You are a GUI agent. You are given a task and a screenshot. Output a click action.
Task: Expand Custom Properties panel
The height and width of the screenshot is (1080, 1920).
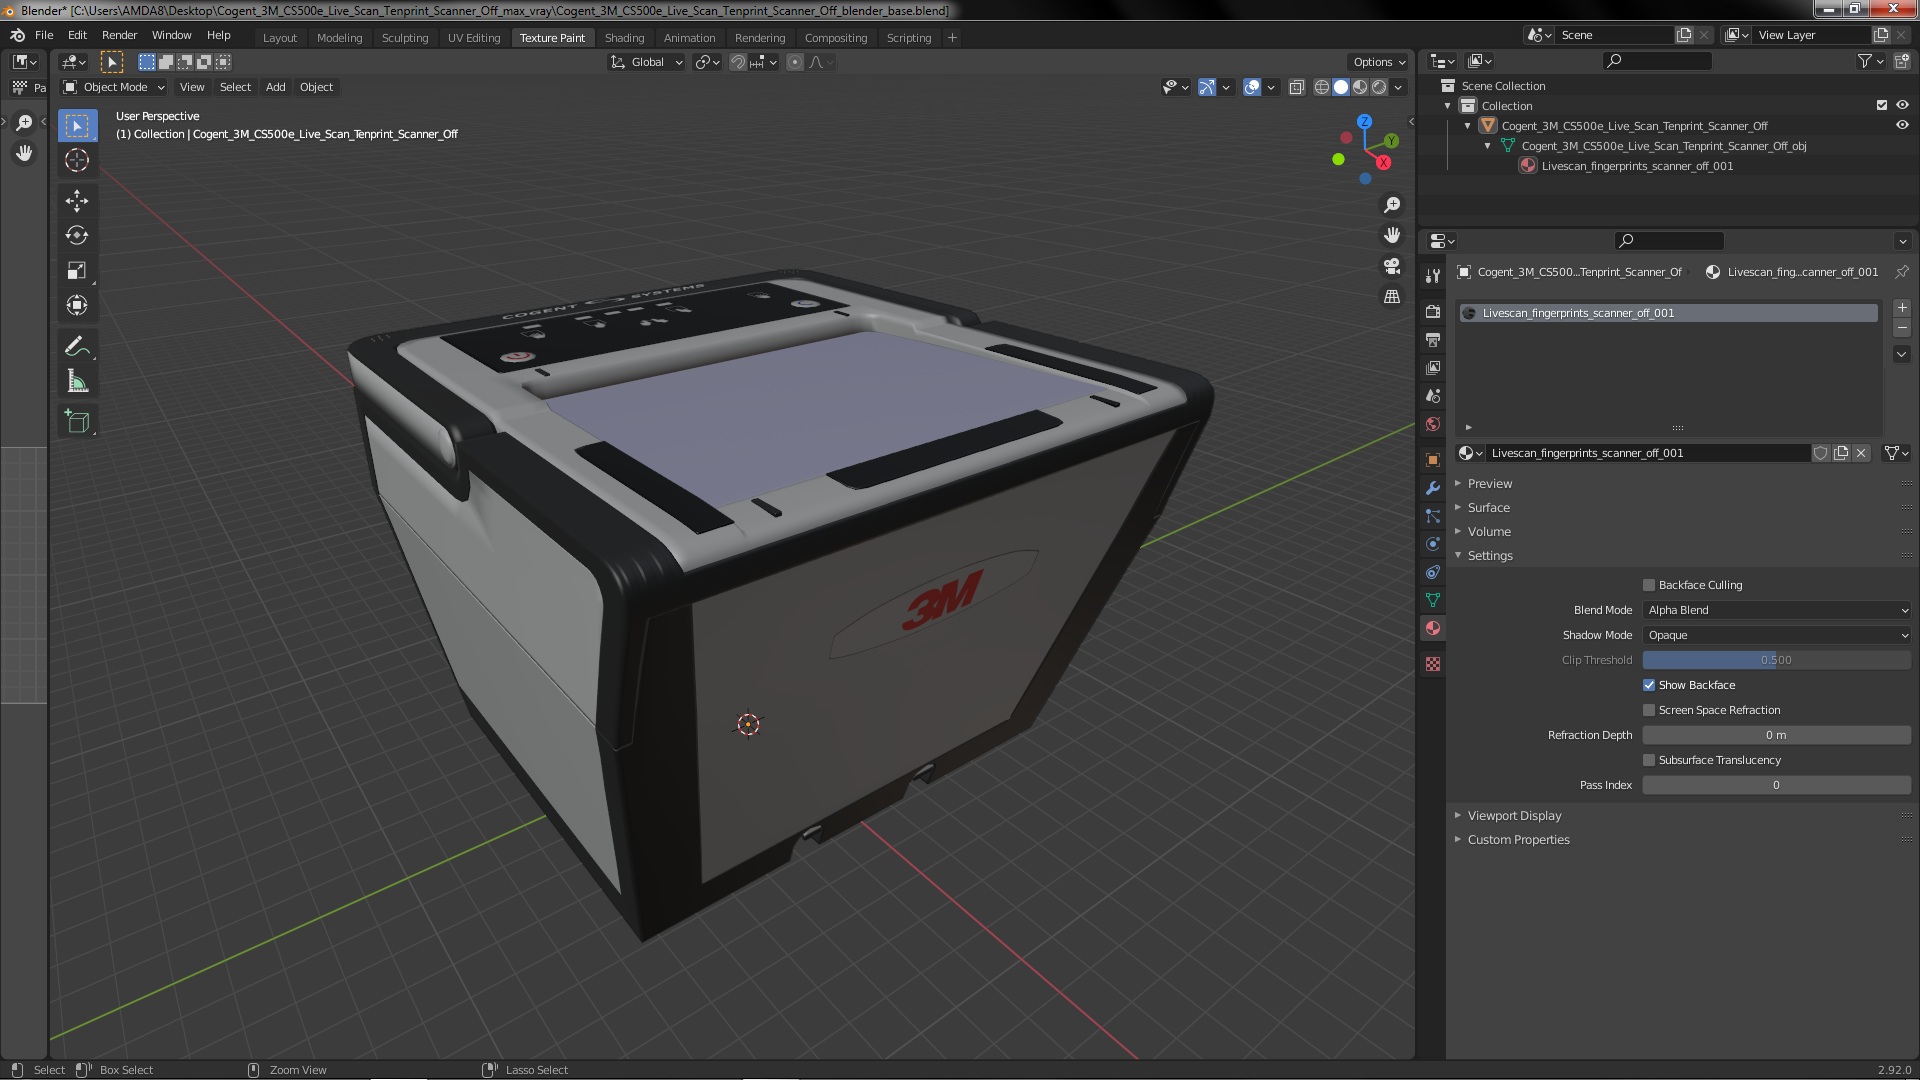tap(1517, 840)
